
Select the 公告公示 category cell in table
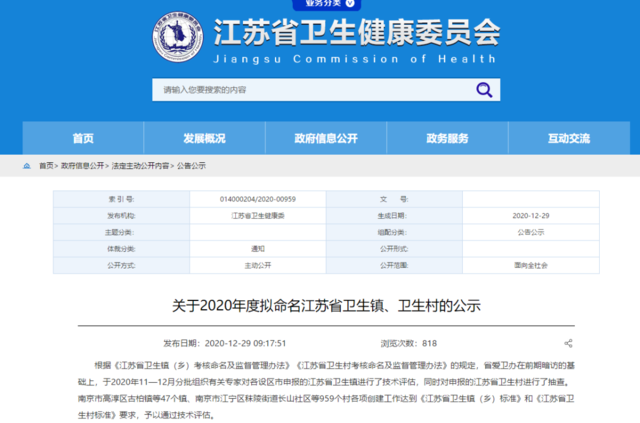531,232
